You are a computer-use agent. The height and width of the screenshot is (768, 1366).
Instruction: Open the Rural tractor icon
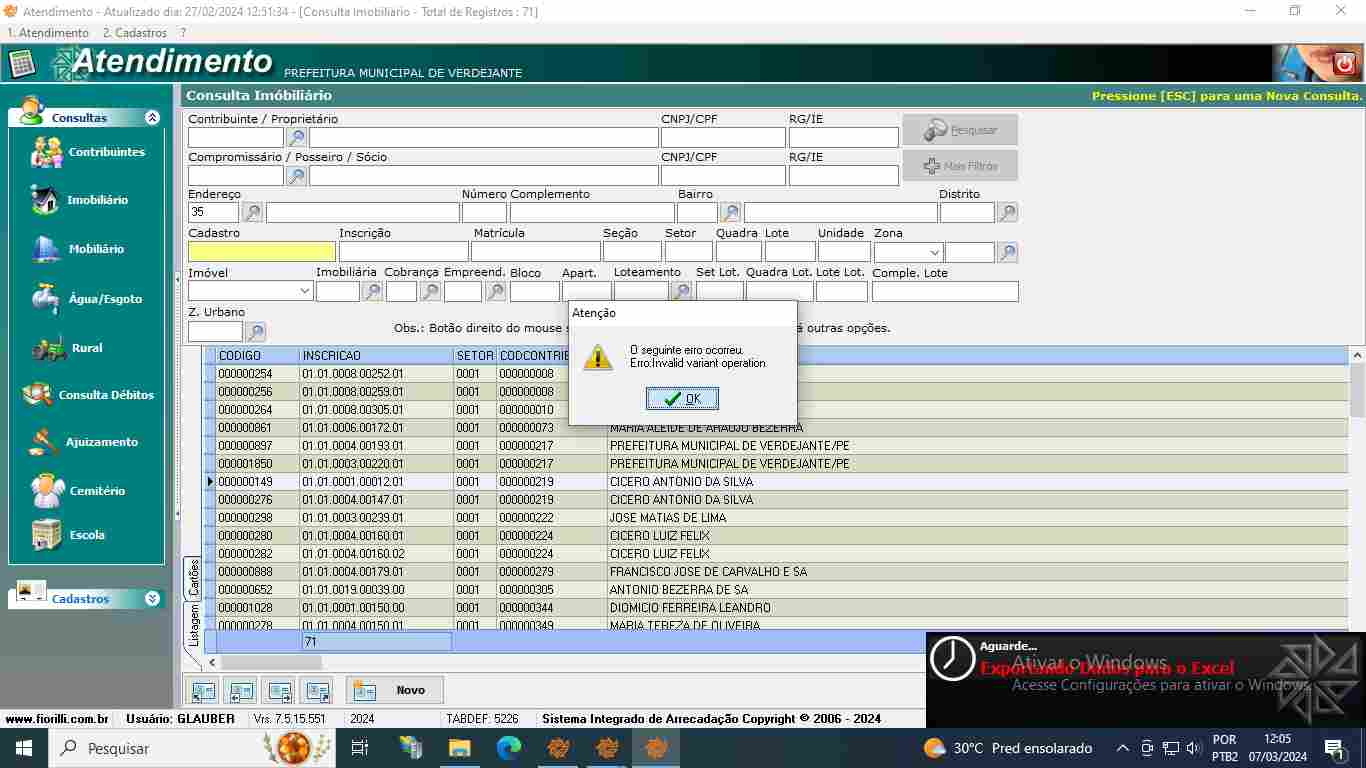pyautogui.click(x=49, y=348)
